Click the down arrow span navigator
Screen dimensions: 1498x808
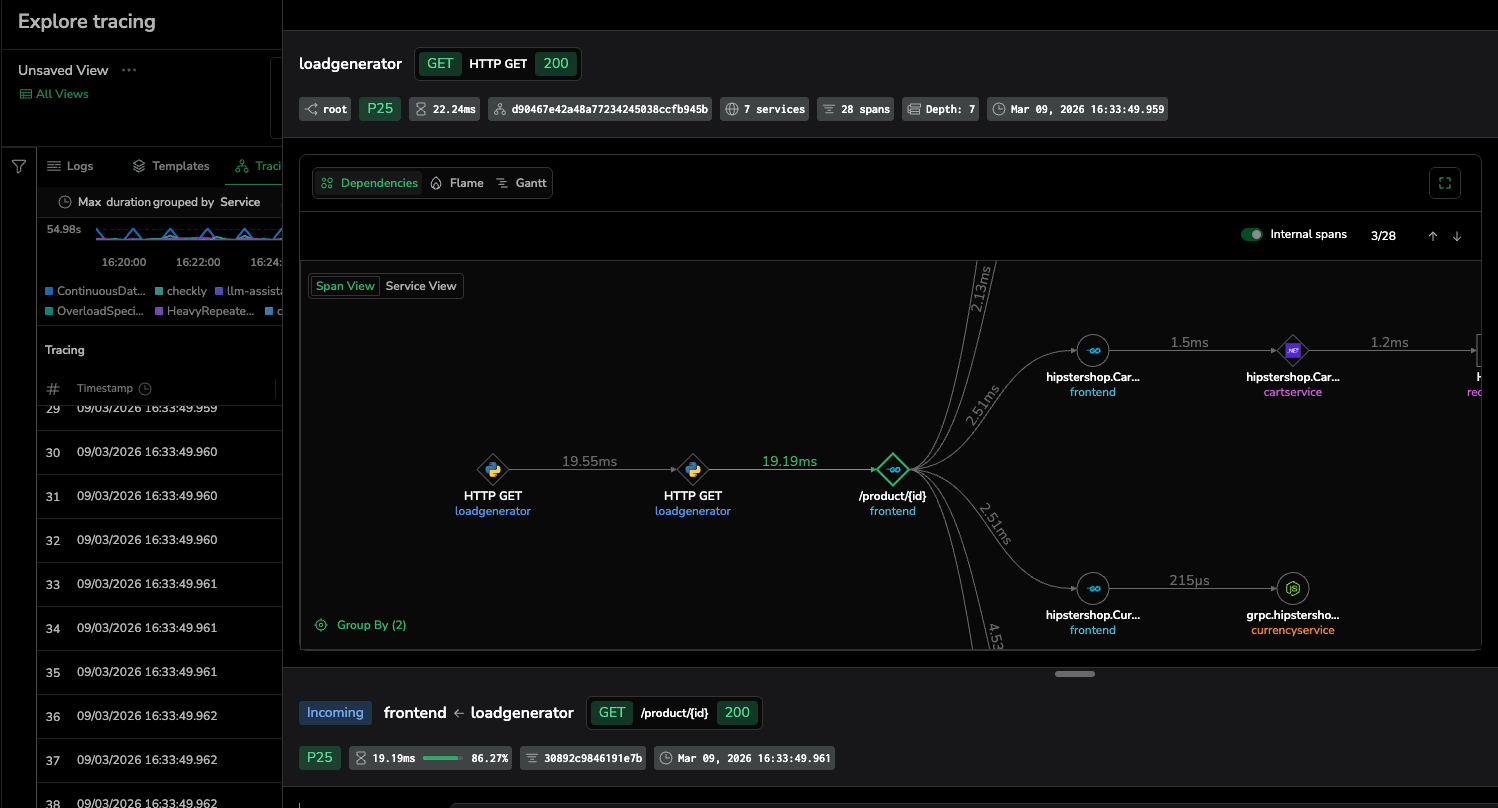1457,236
